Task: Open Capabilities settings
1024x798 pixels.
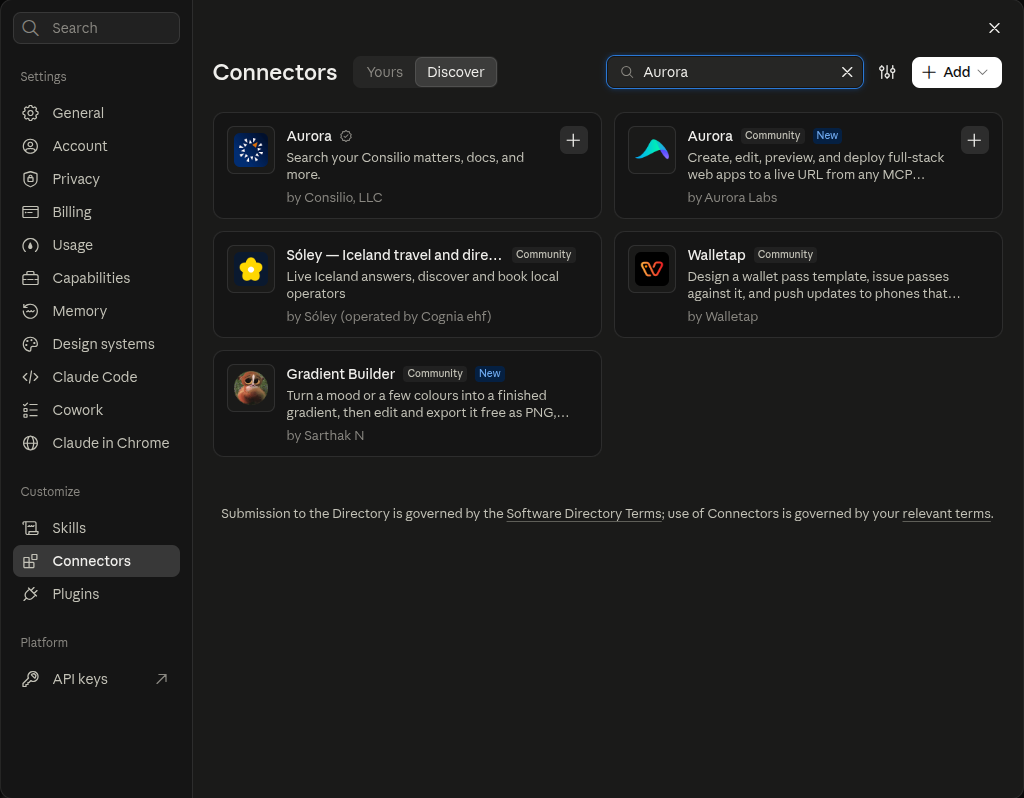Action: click(96, 278)
